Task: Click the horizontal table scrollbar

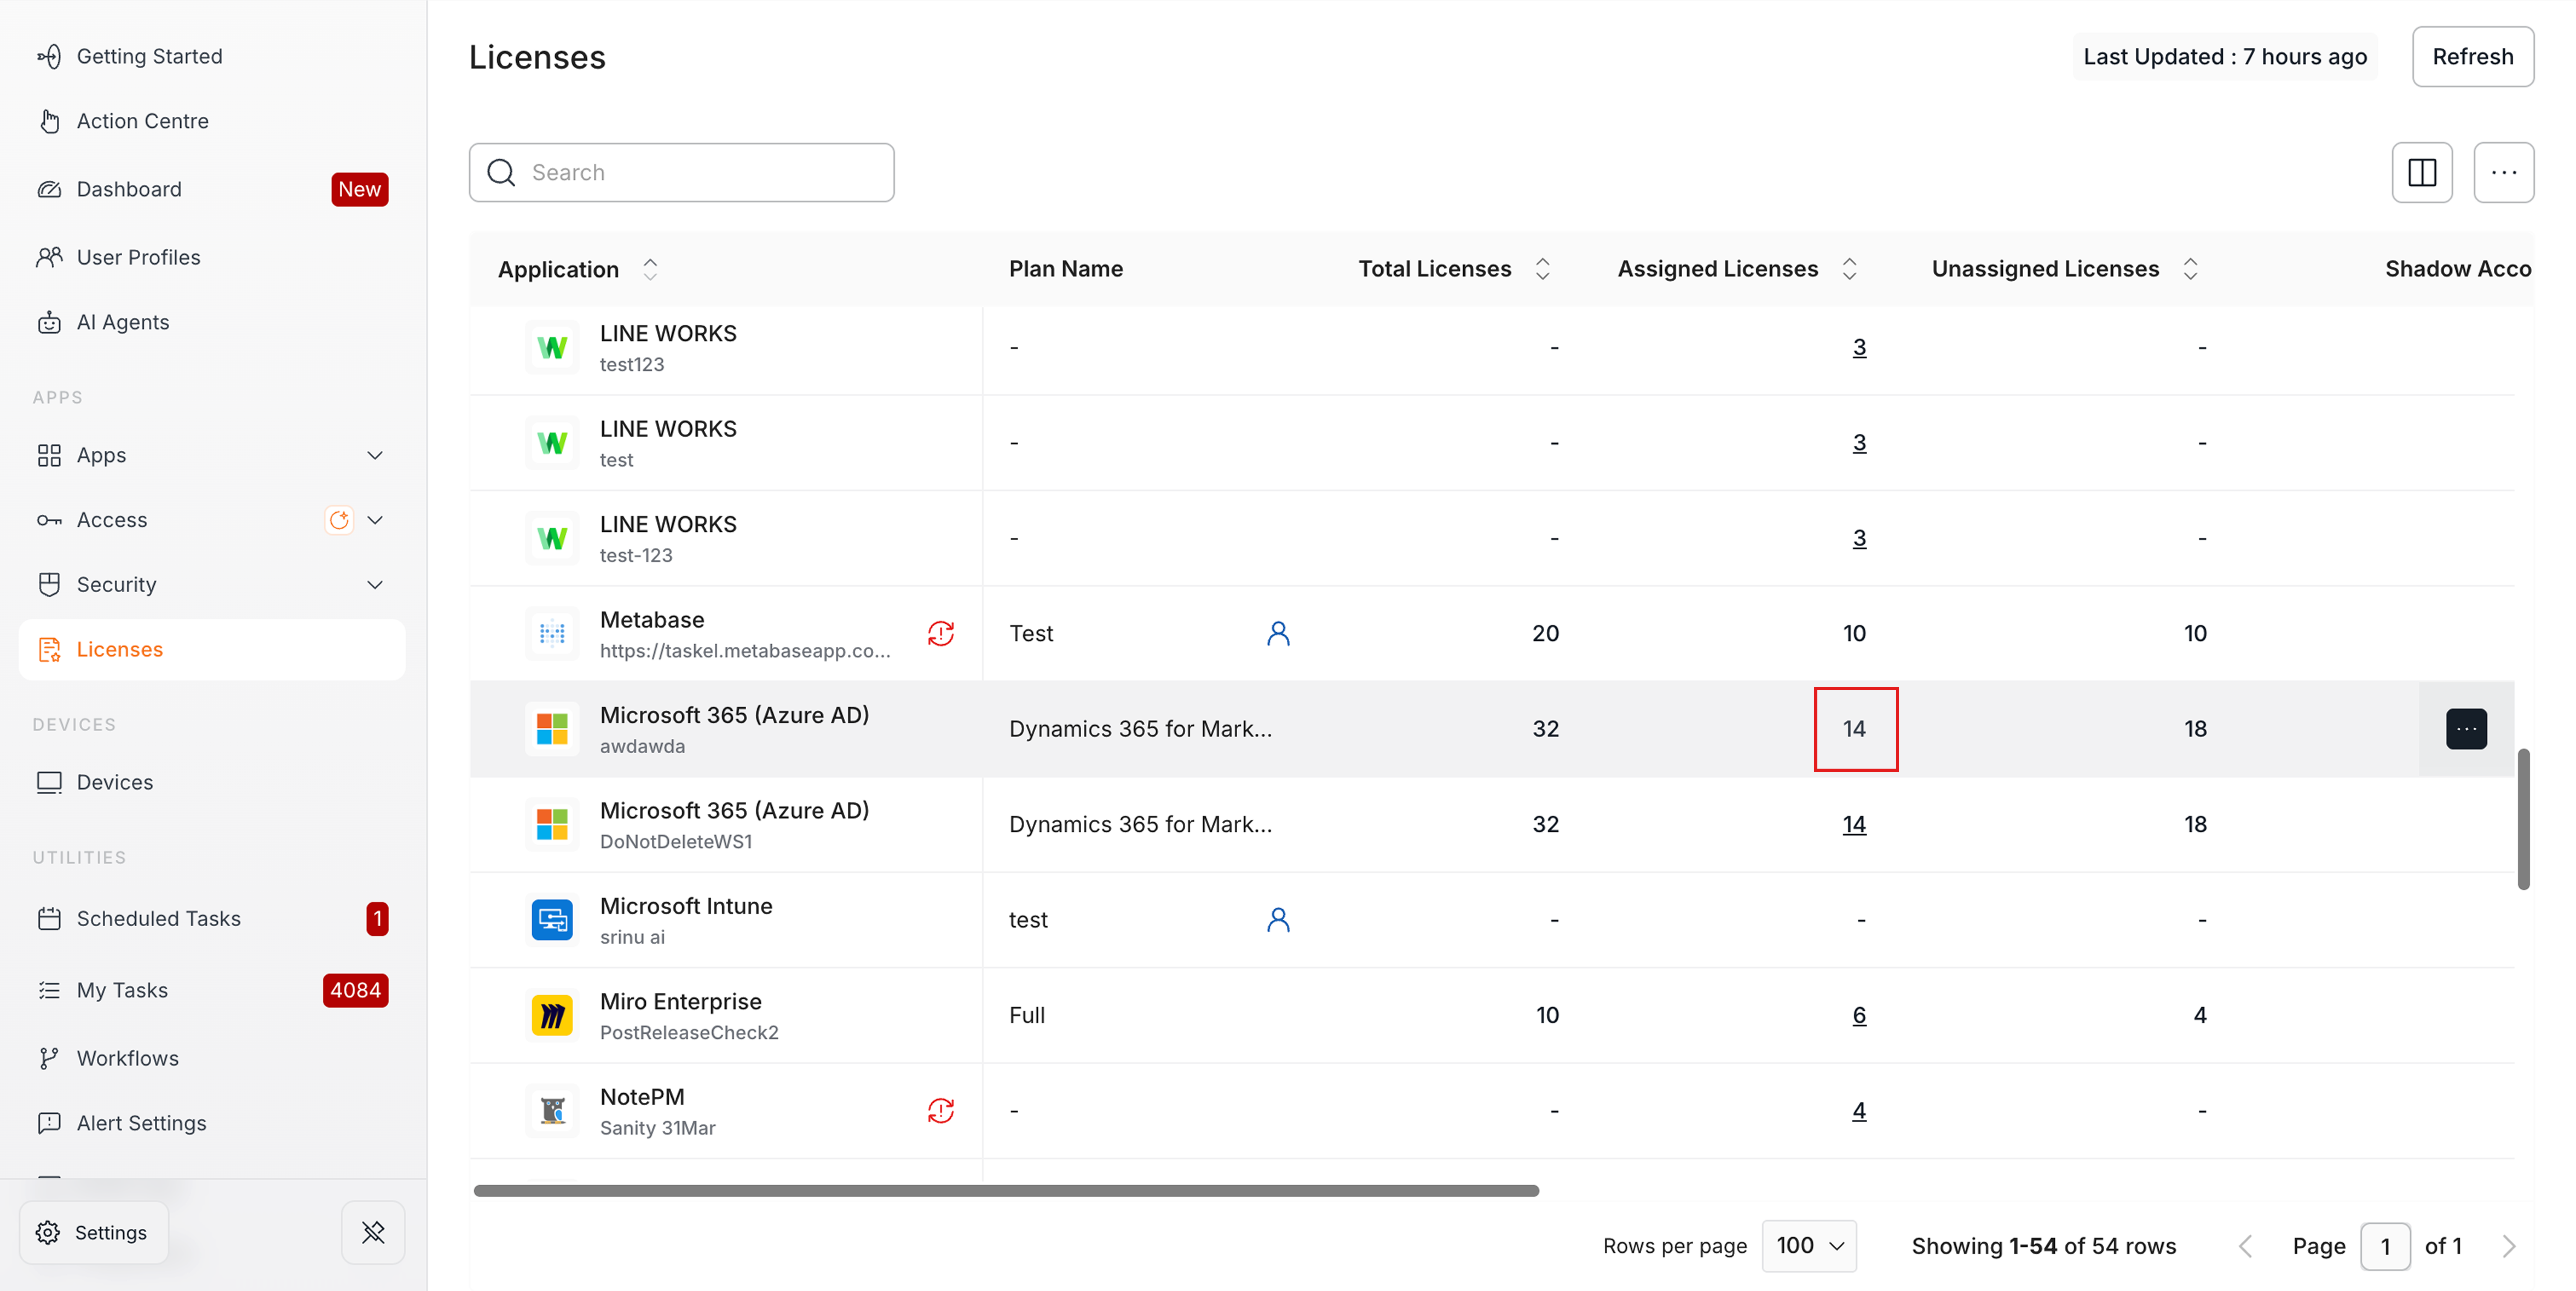Action: click(x=1006, y=1190)
